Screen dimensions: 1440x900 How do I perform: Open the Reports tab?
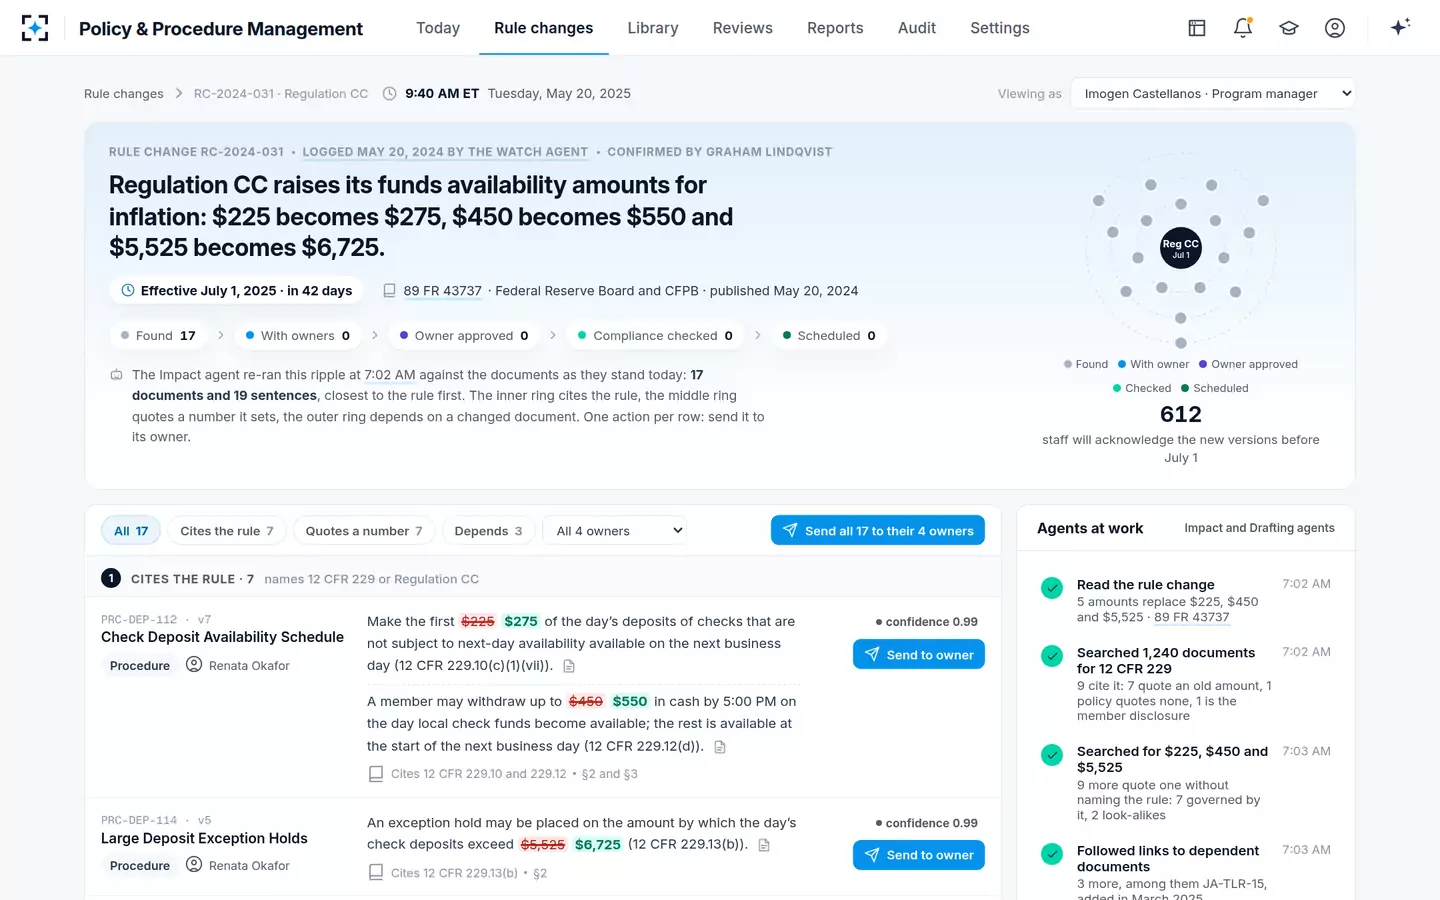click(835, 28)
